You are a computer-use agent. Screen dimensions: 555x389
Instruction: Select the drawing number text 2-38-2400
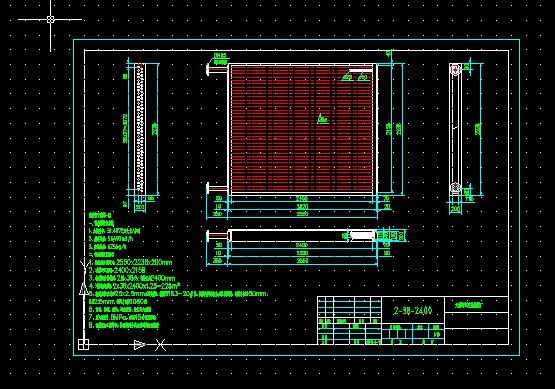pyautogui.click(x=413, y=311)
